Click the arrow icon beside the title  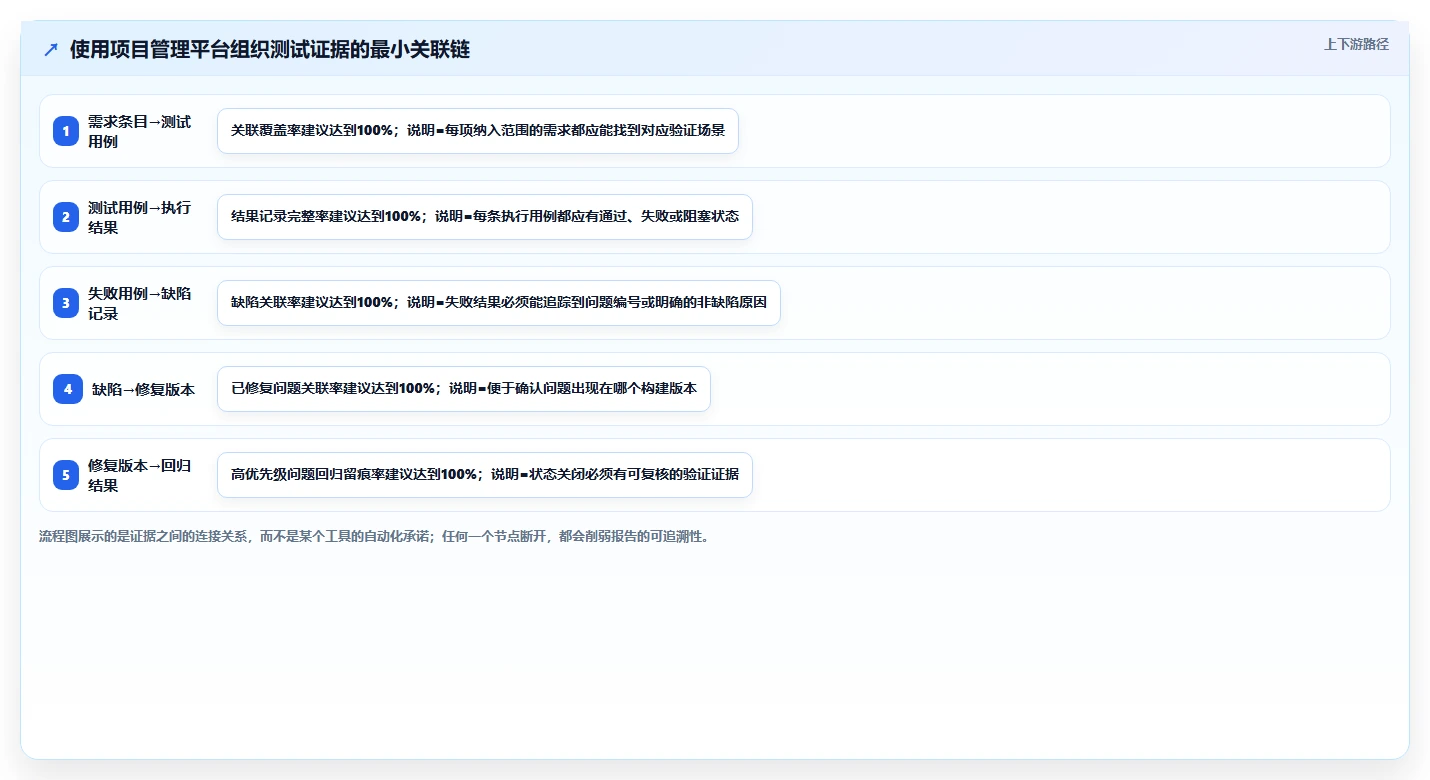coord(51,50)
